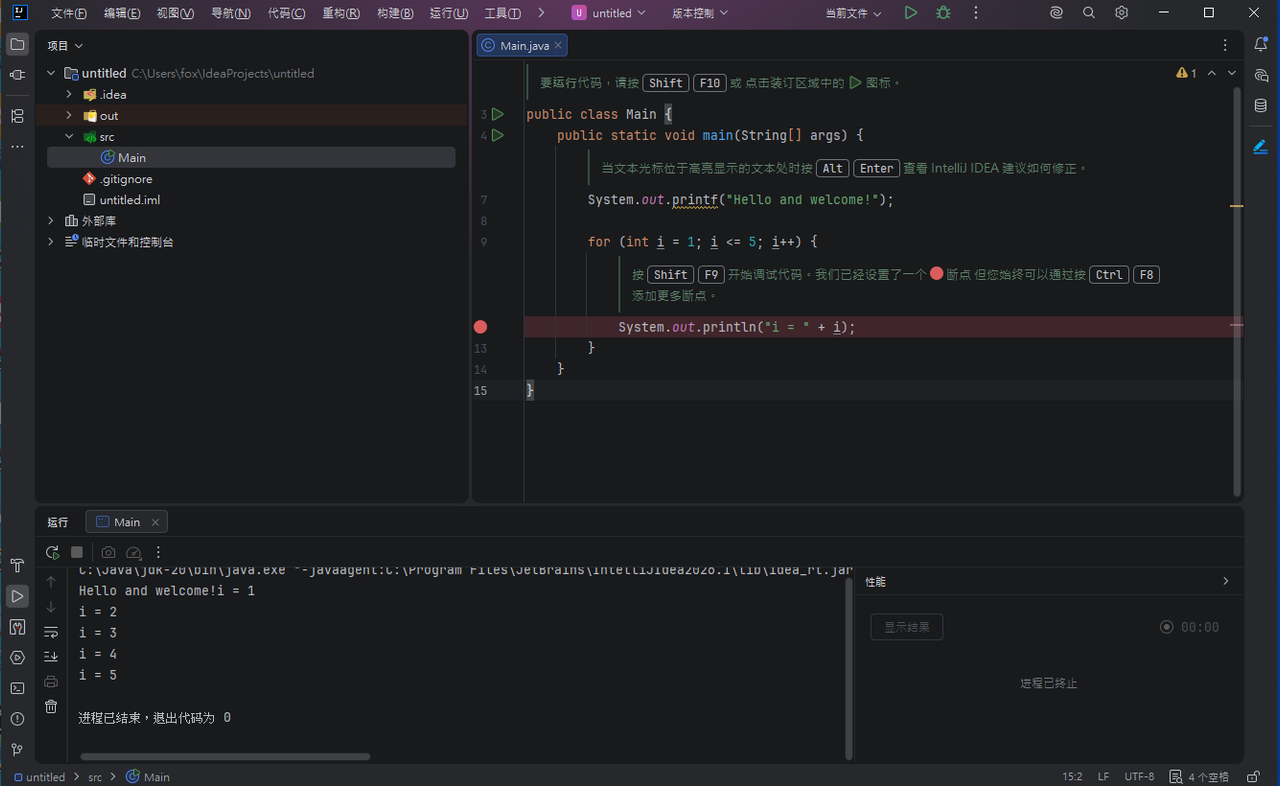Open the Search Everywhere magnifier icon
1280x786 pixels.
pyautogui.click(x=1089, y=13)
